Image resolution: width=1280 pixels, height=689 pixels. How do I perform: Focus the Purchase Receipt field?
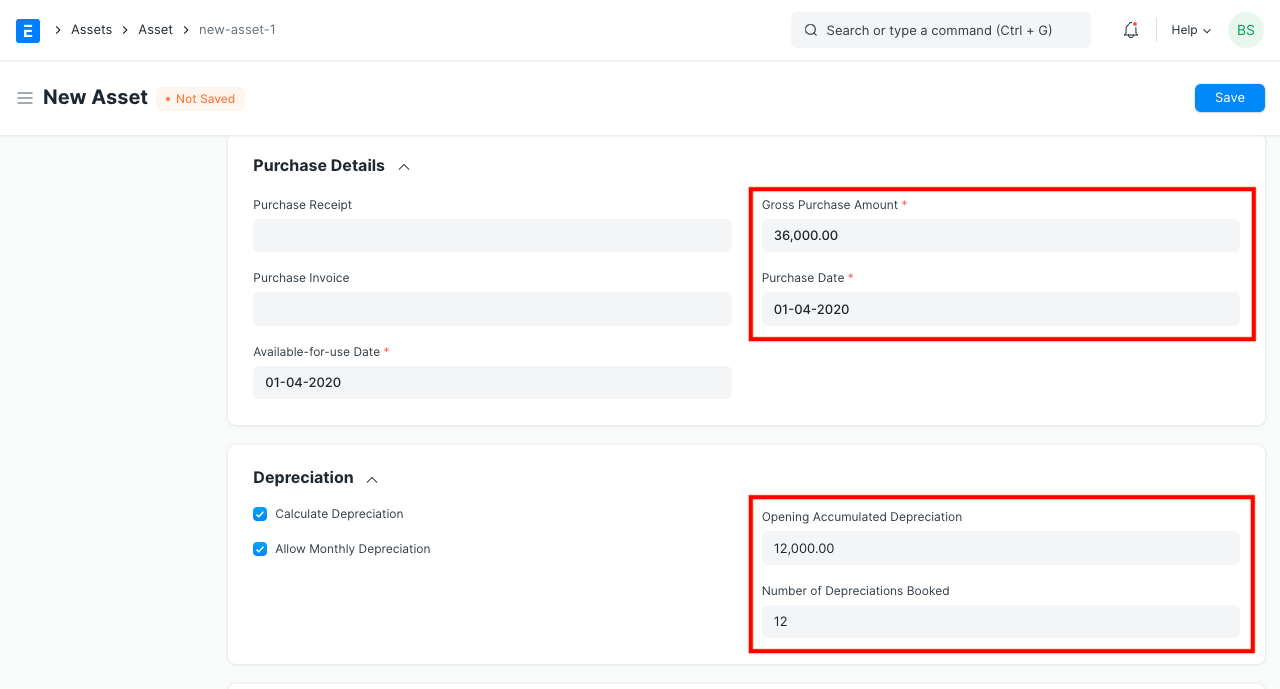pyautogui.click(x=492, y=236)
